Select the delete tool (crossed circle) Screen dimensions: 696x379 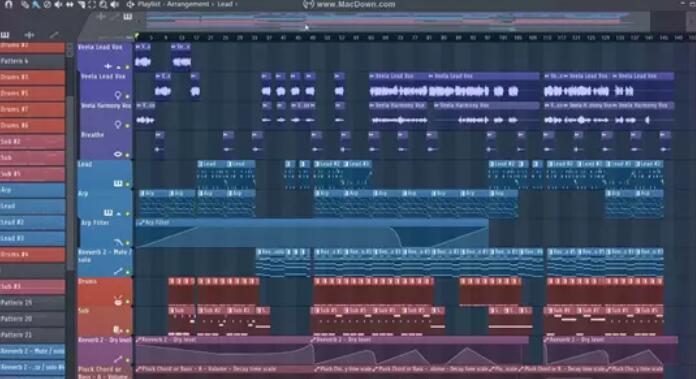(47, 4)
